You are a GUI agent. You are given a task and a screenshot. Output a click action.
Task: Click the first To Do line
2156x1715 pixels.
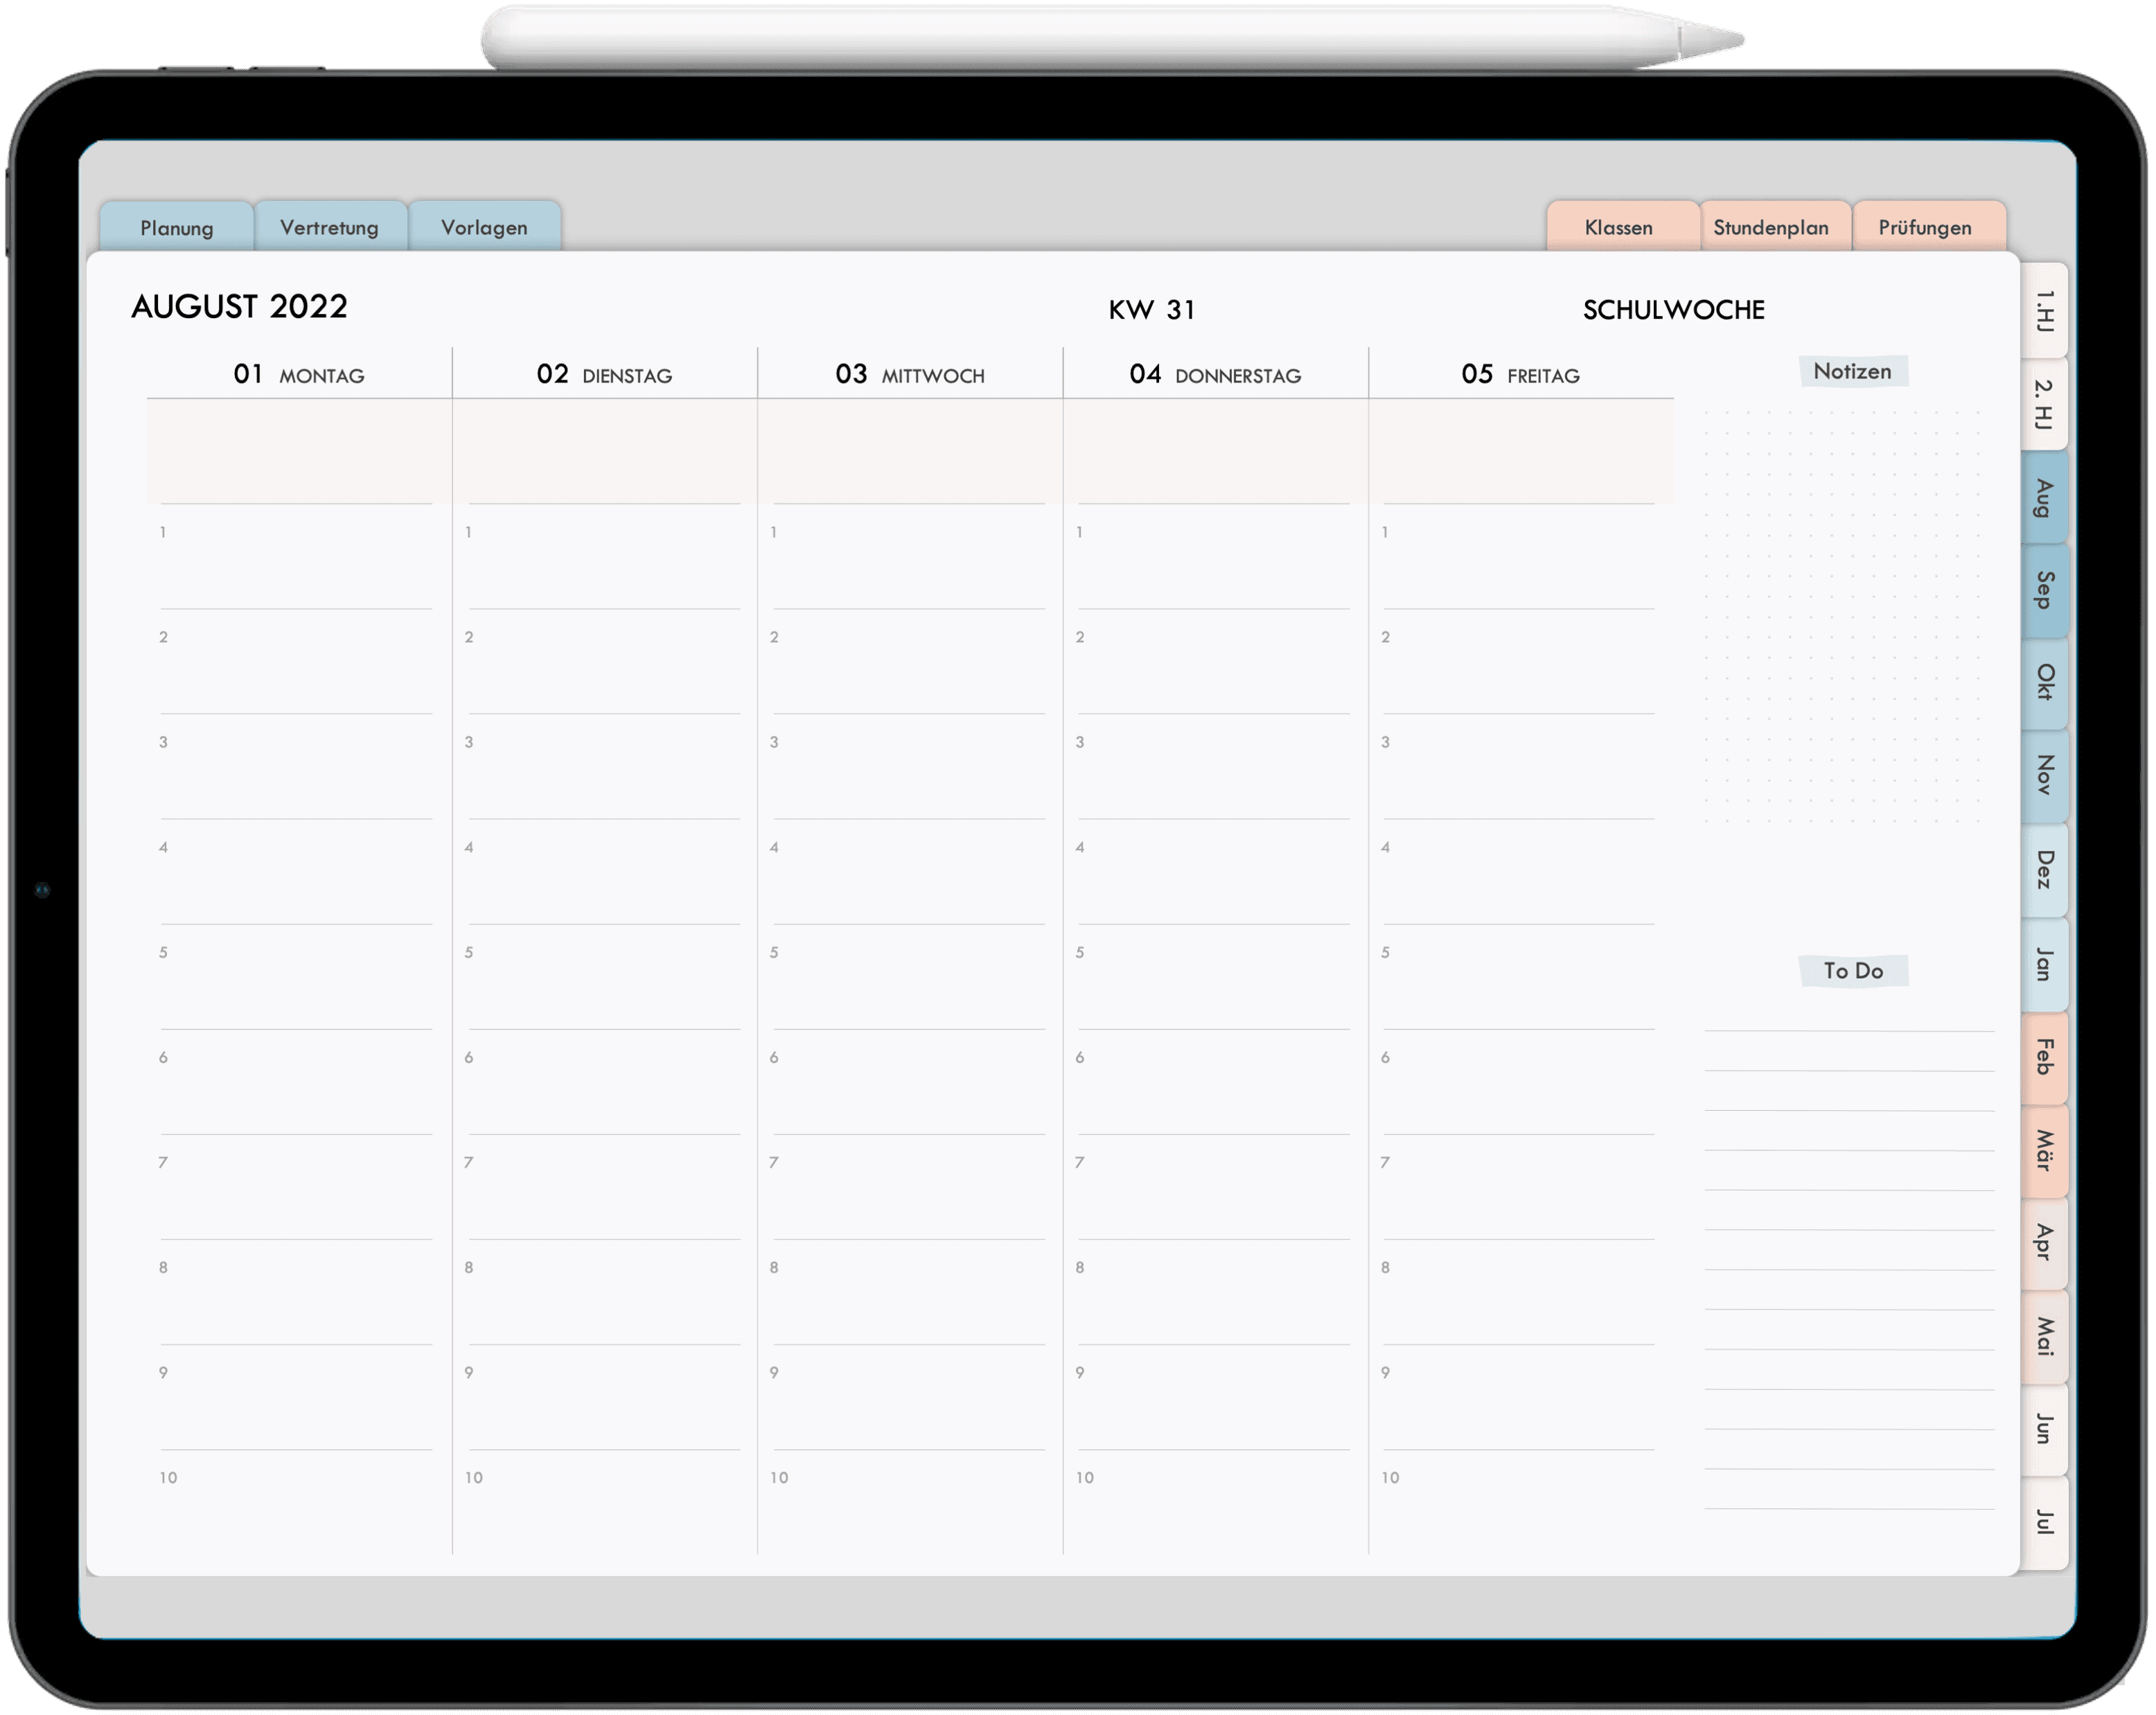1850,1031
